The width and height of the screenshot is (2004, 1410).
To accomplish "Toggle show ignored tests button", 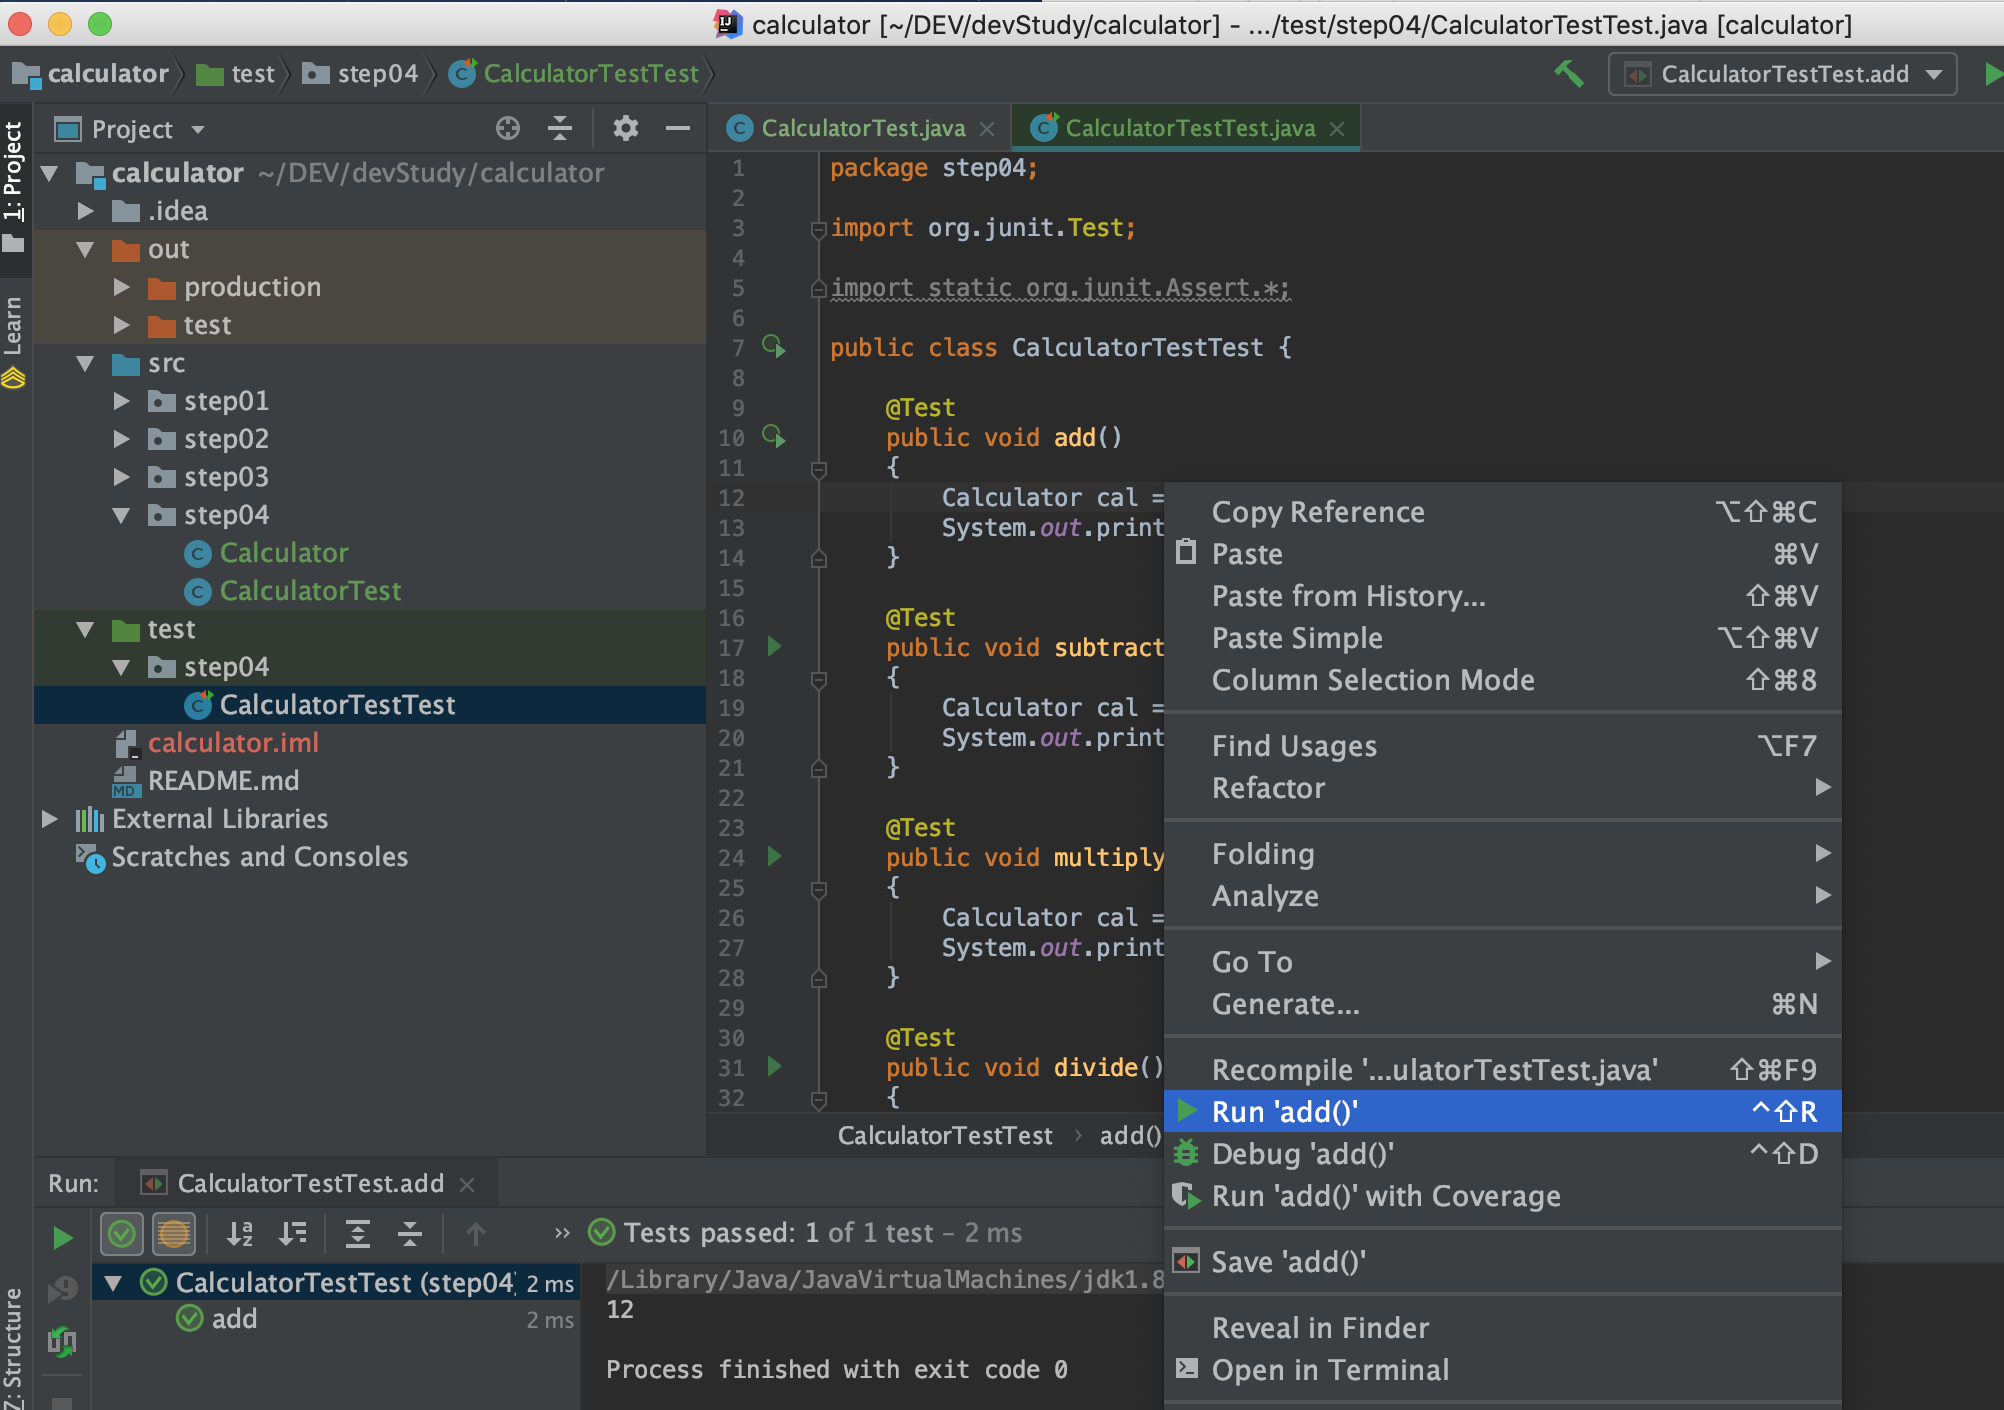I will click(173, 1233).
